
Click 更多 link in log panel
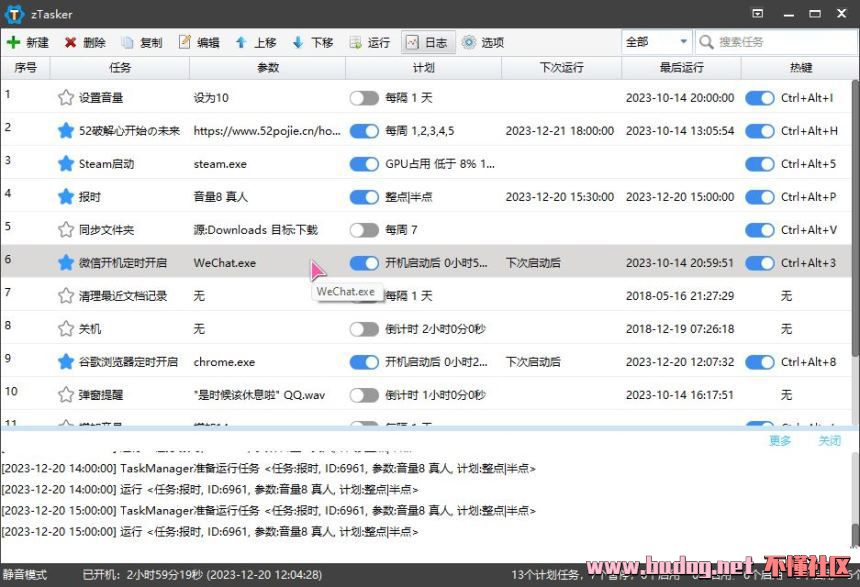click(x=780, y=441)
